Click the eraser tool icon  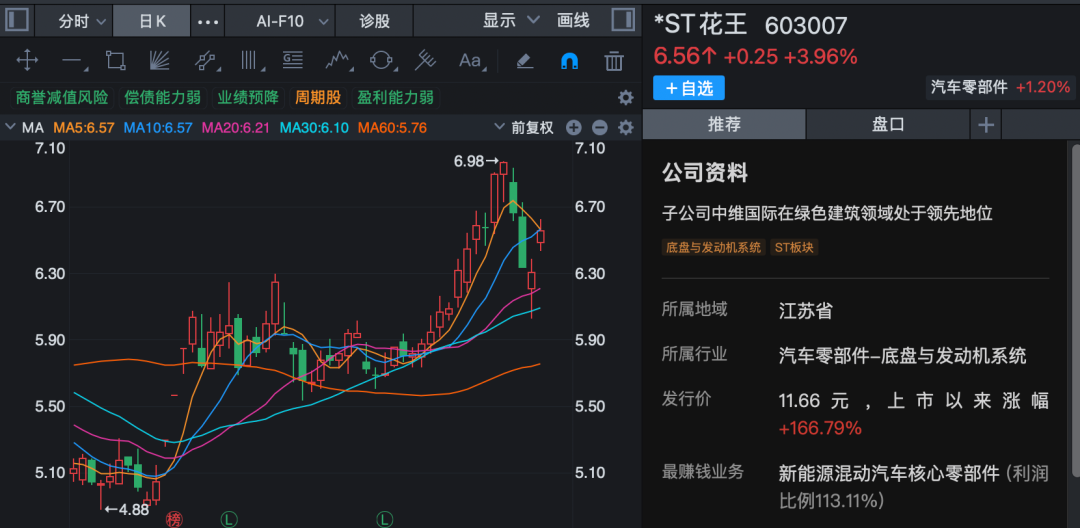(524, 60)
